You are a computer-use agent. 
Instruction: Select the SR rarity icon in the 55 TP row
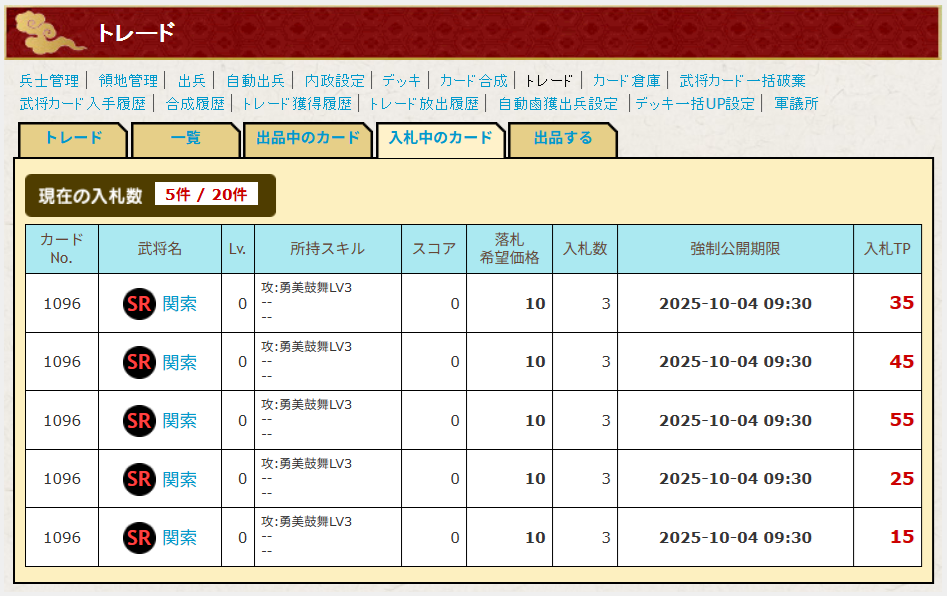139,420
